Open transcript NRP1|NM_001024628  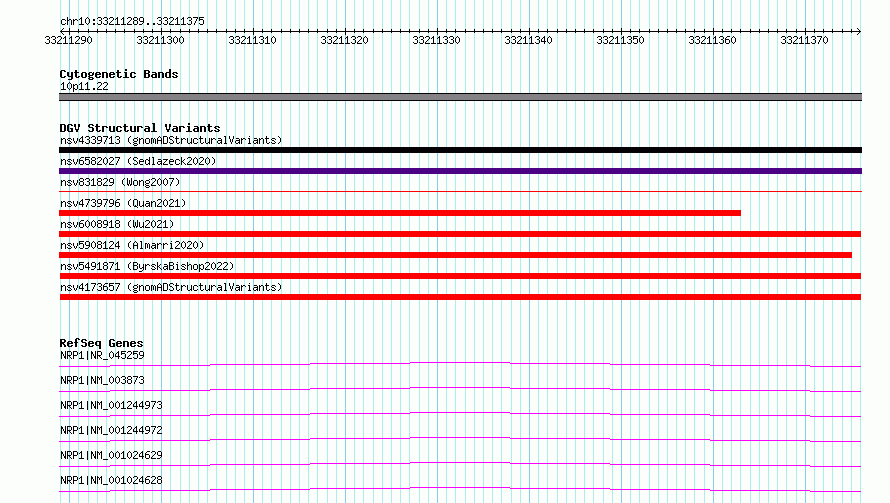(111, 480)
